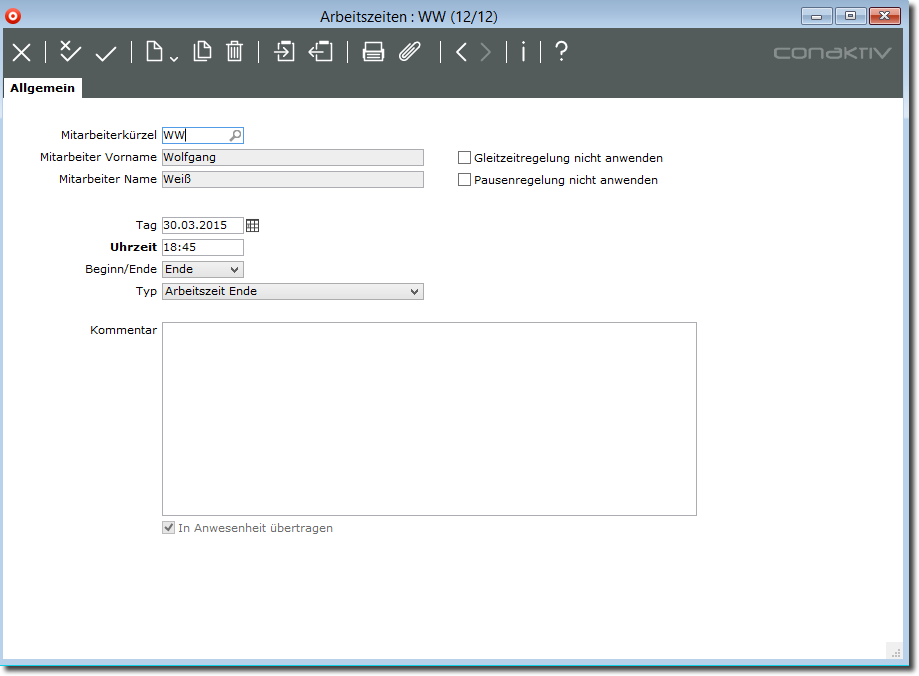Image resolution: width=919 pixels, height=676 pixels.
Task: Click inside the Kommentar text area
Action: click(x=428, y=418)
